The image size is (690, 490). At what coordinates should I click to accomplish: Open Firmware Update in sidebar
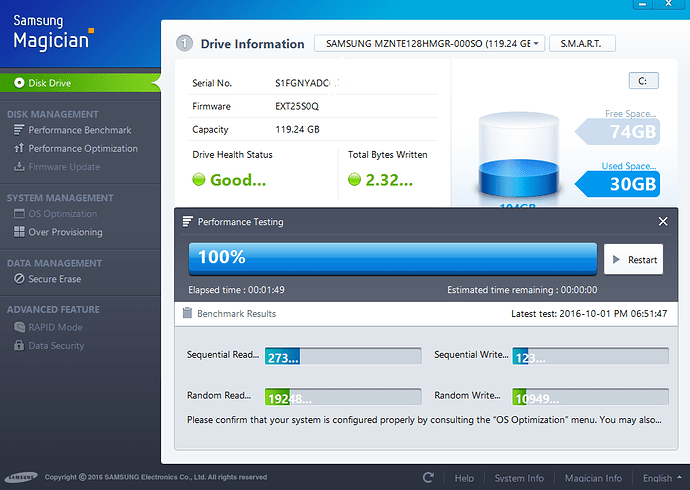64,167
